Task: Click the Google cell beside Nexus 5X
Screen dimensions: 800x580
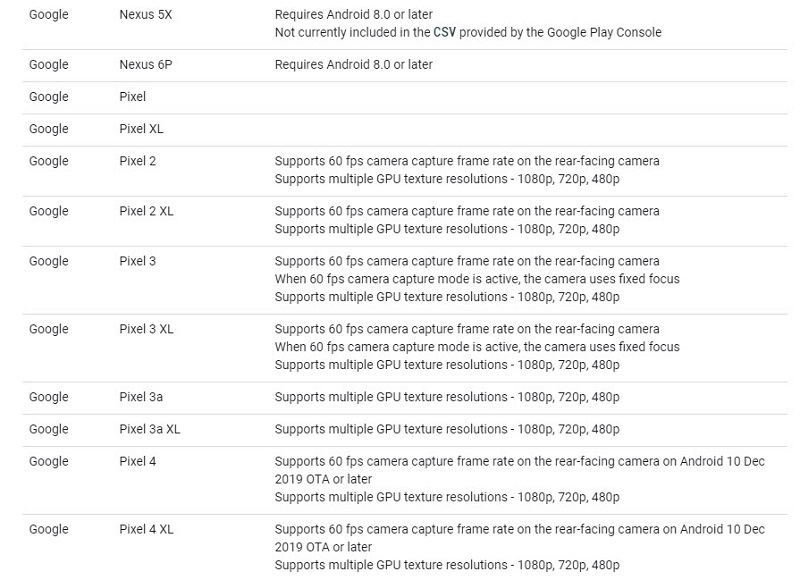Action: (49, 15)
